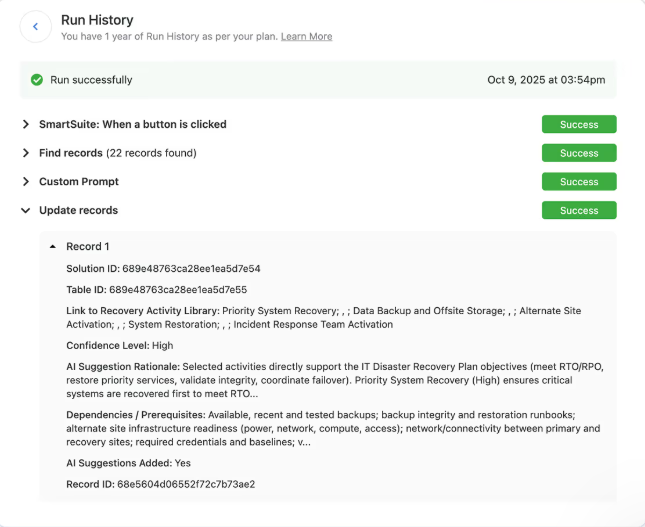Expand the SmartSuite button clicked step
Screen dimensions: 645x527
click(26, 124)
